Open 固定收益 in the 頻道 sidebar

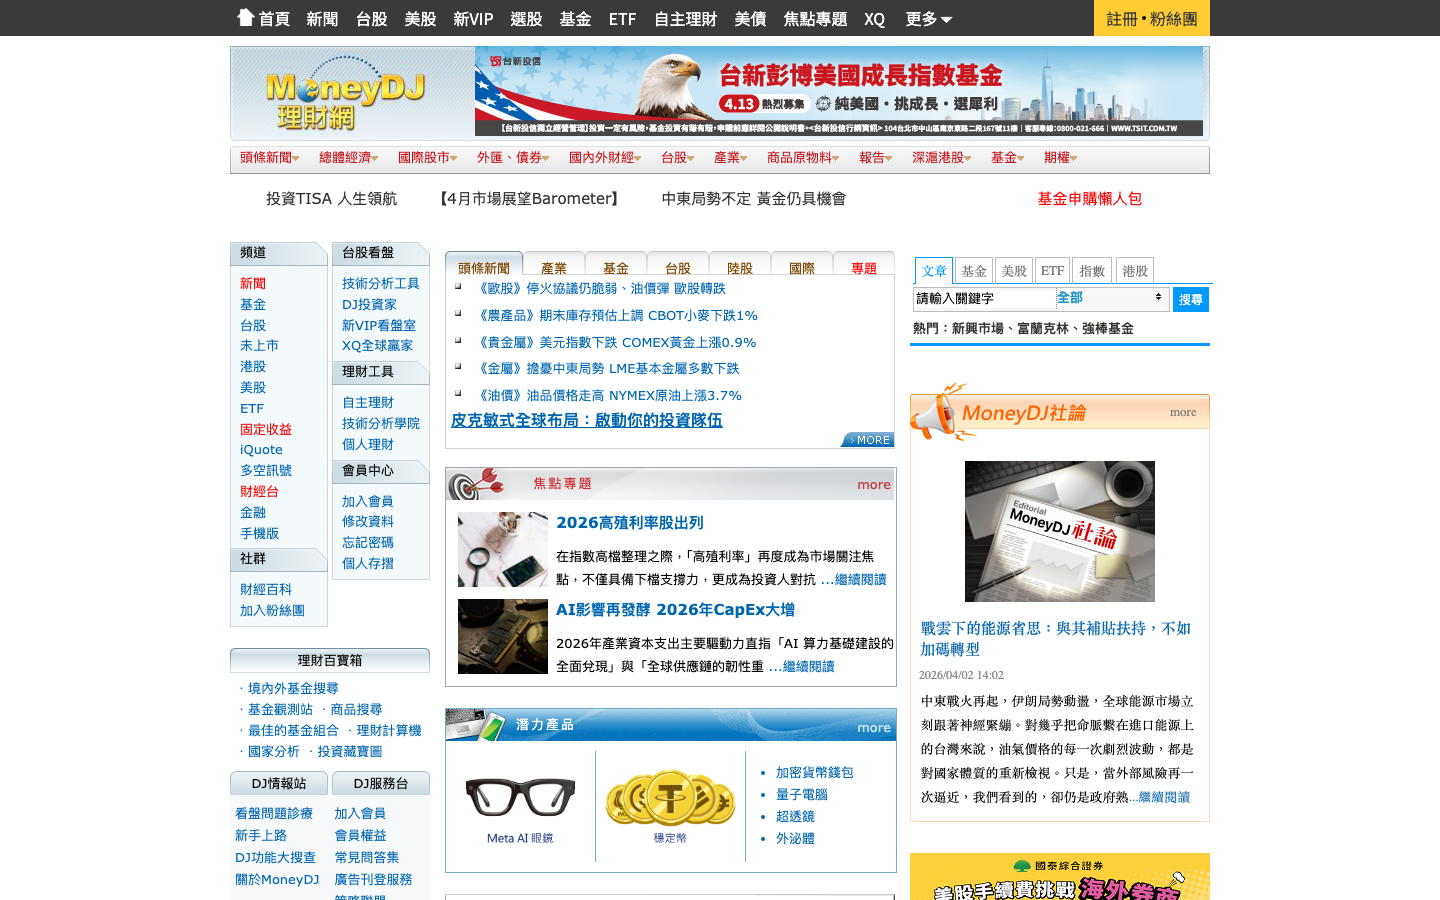266,429
